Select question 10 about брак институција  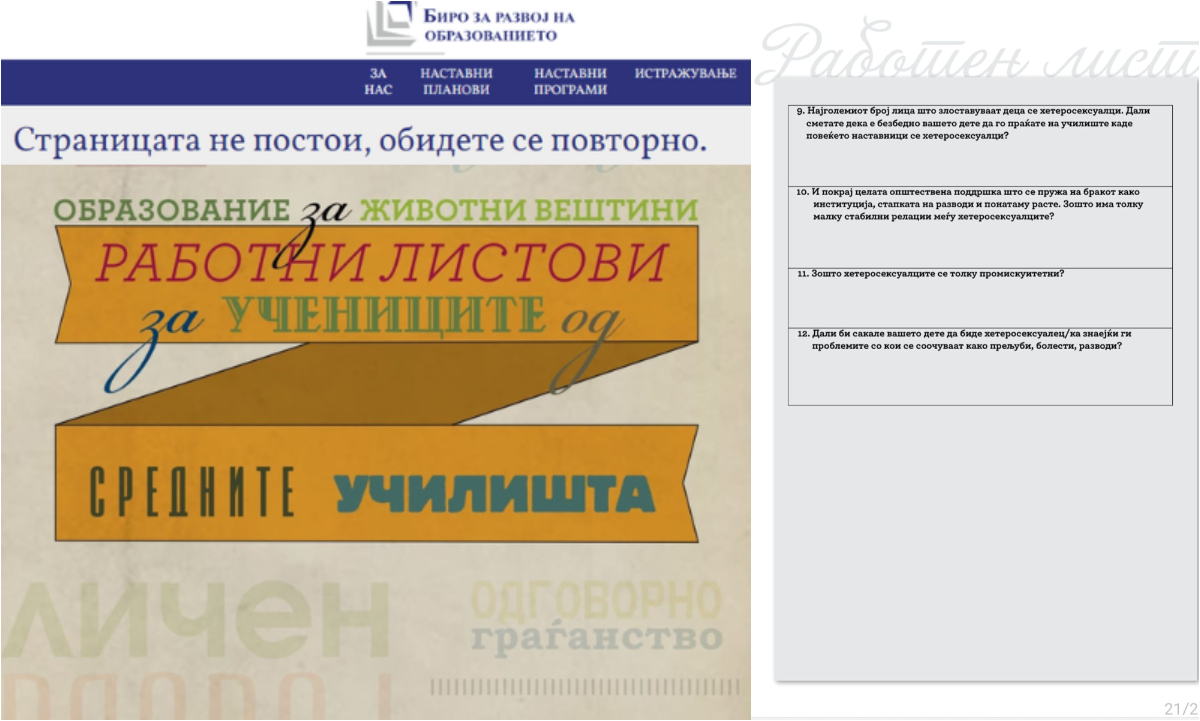(x=980, y=227)
